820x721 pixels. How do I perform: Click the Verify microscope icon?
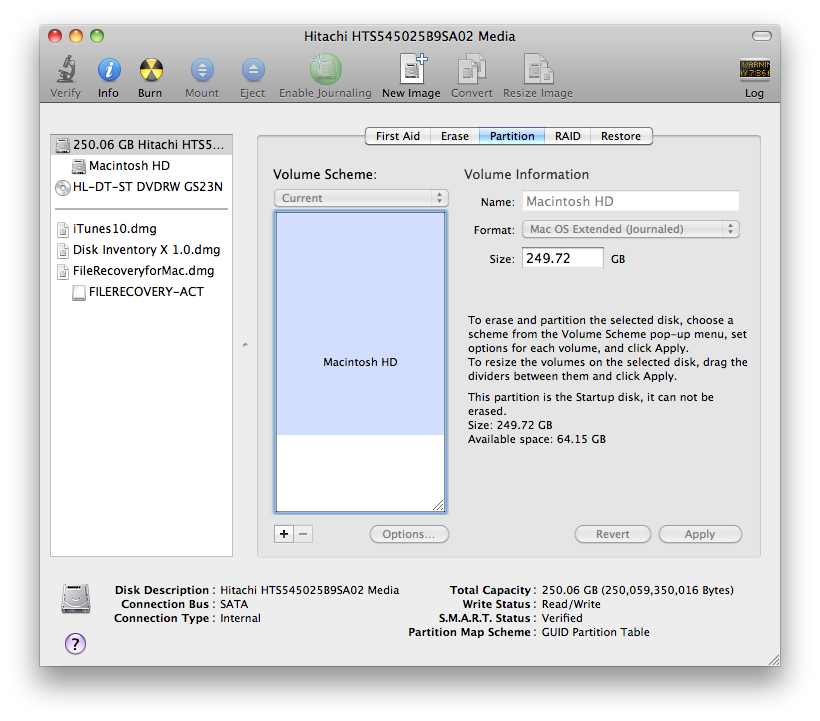click(x=66, y=70)
